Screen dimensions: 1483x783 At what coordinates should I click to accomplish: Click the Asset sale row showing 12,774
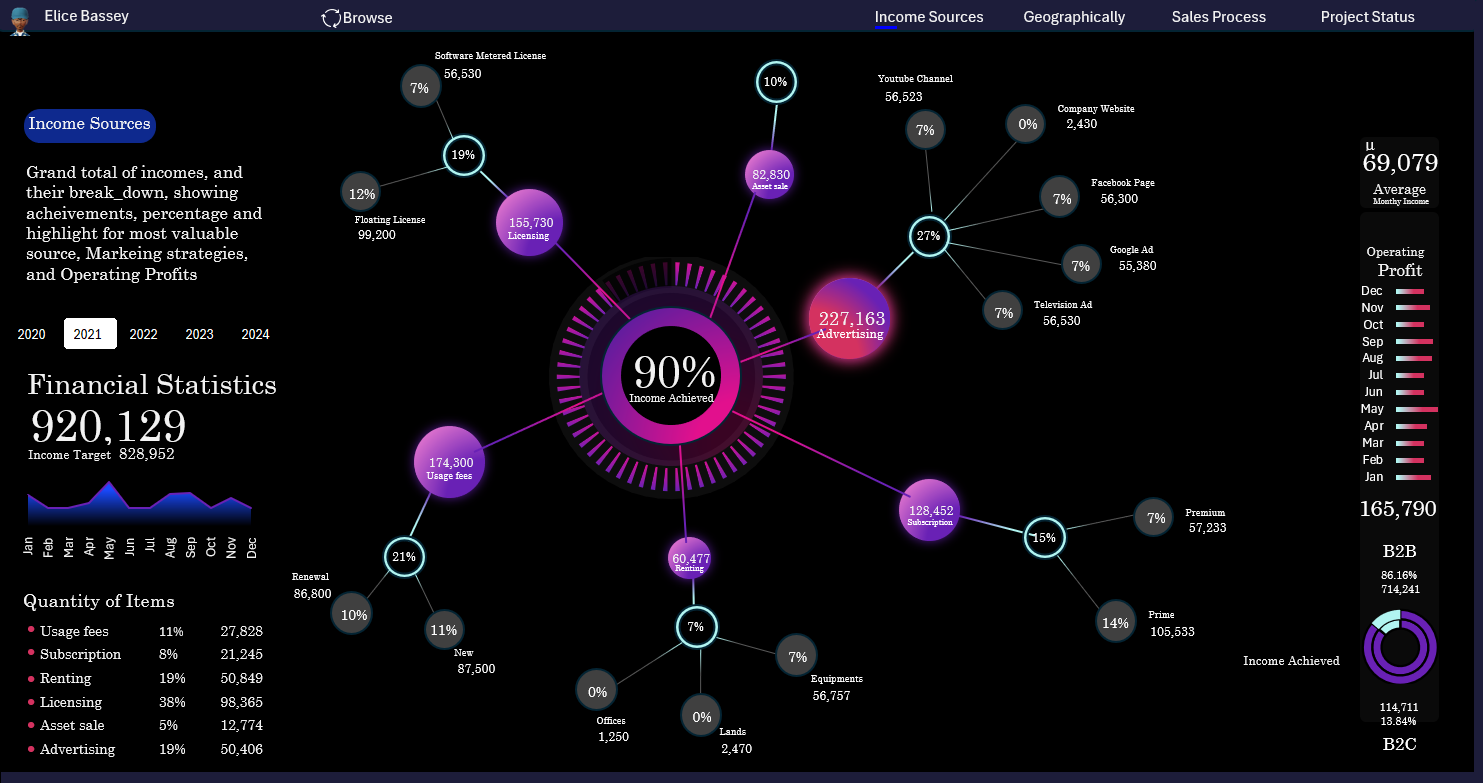click(146, 725)
